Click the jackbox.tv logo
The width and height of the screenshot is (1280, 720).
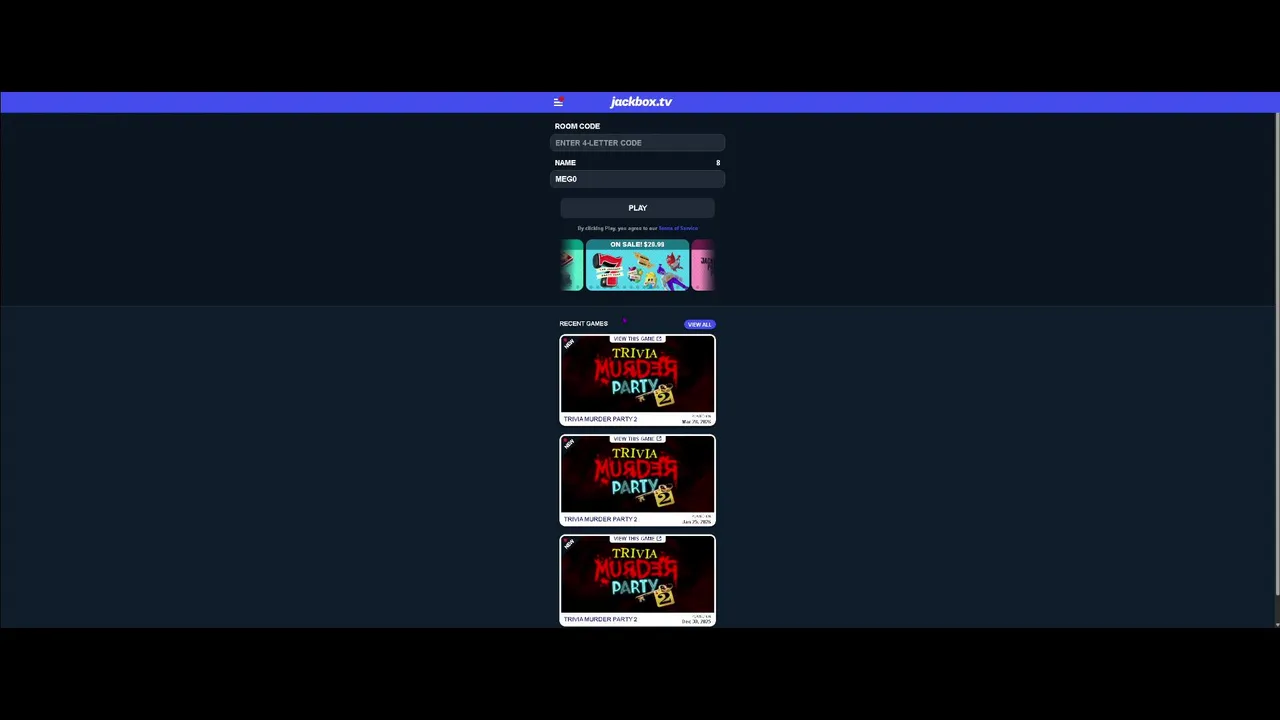click(641, 102)
